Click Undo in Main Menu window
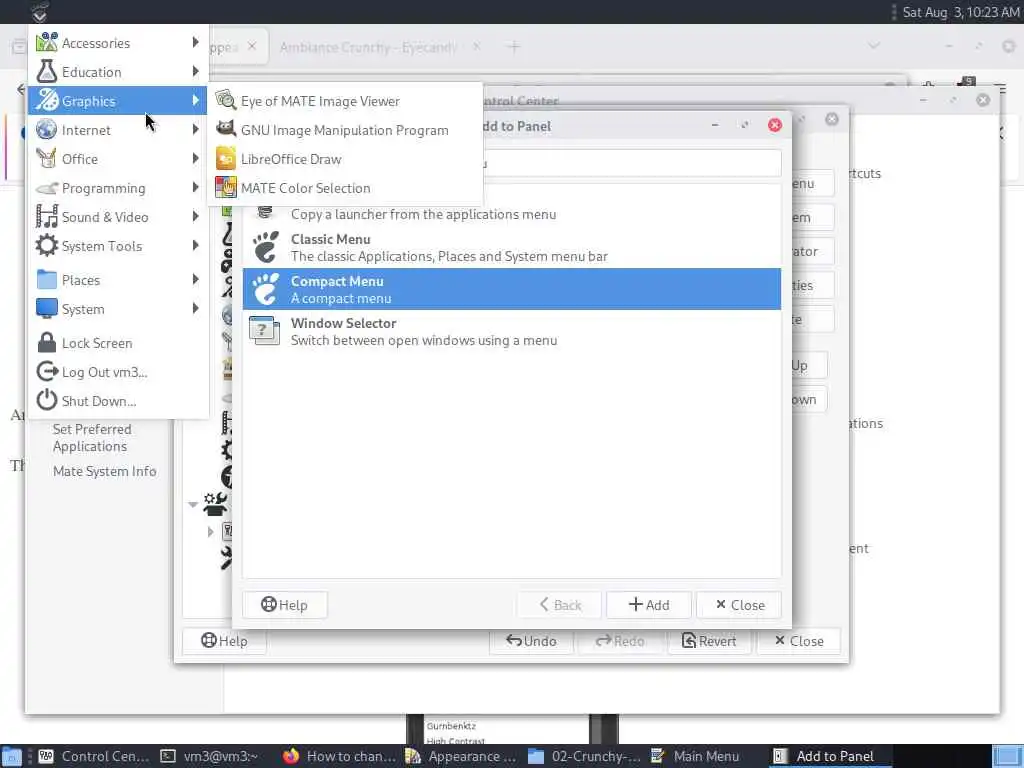The height and width of the screenshot is (768, 1024). click(531, 641)
